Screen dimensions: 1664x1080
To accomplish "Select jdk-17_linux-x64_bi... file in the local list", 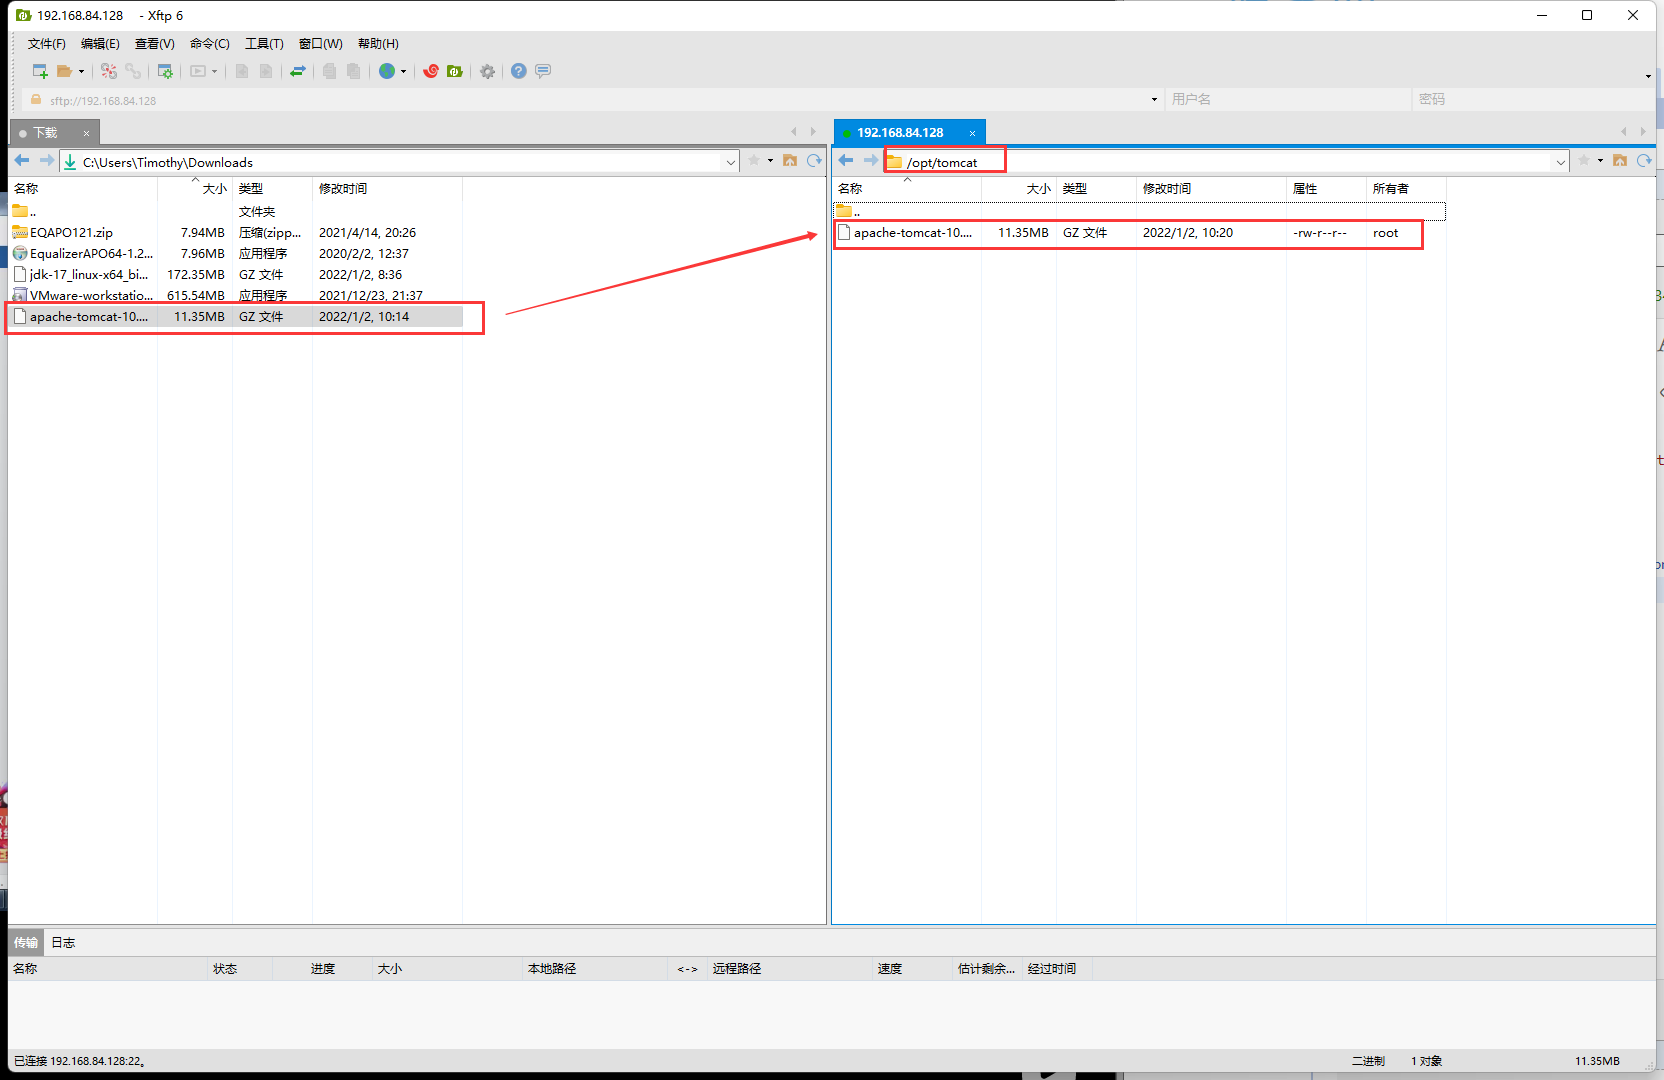I will pos(236,275).
